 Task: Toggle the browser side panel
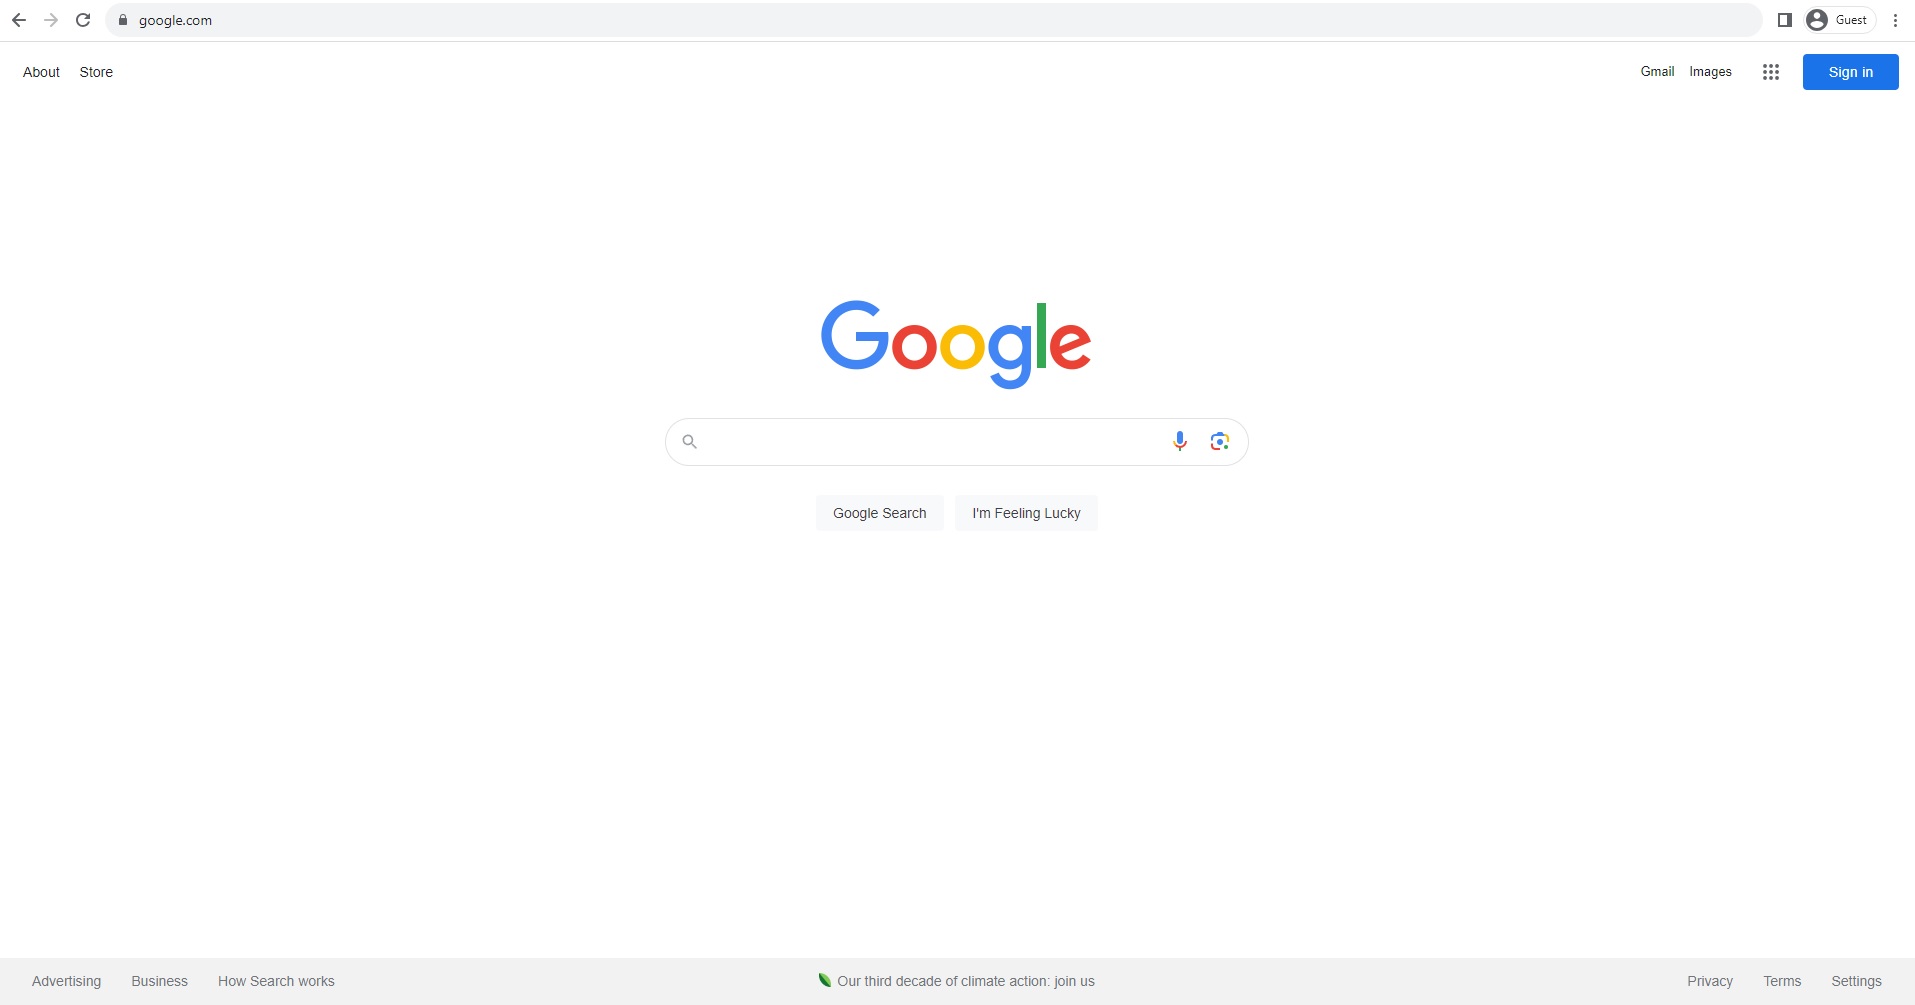point(1784,20)
